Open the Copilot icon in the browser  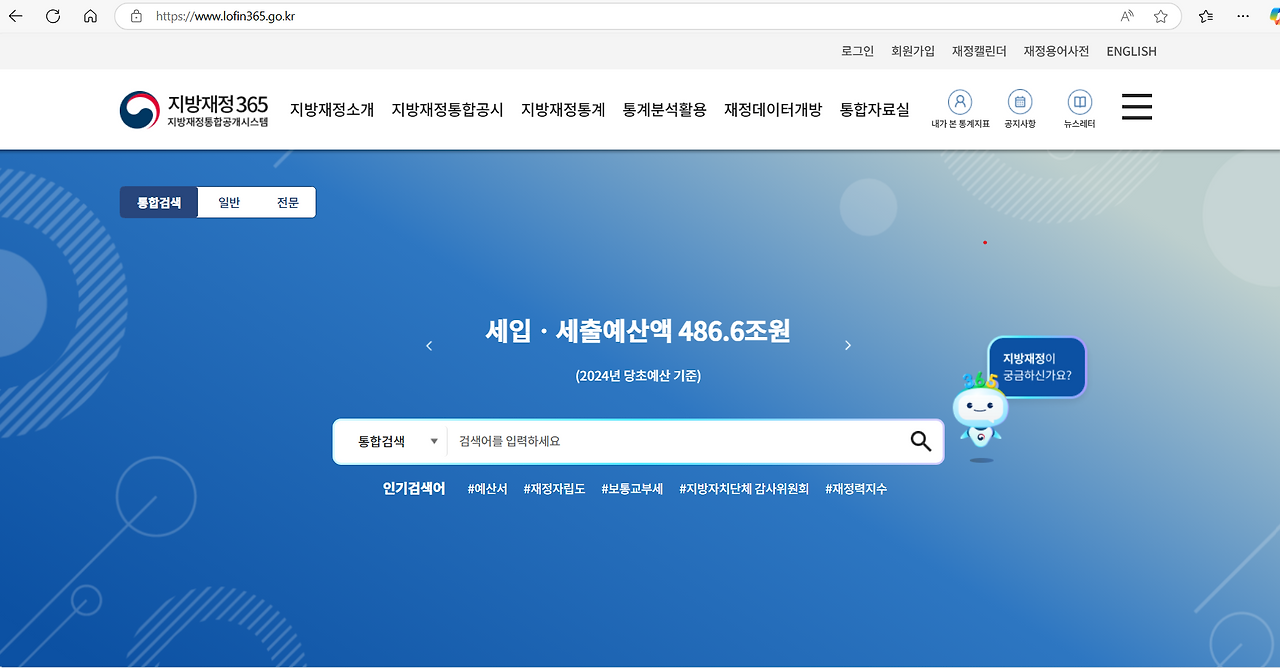pyautogui.click(x=1275, y=16)
